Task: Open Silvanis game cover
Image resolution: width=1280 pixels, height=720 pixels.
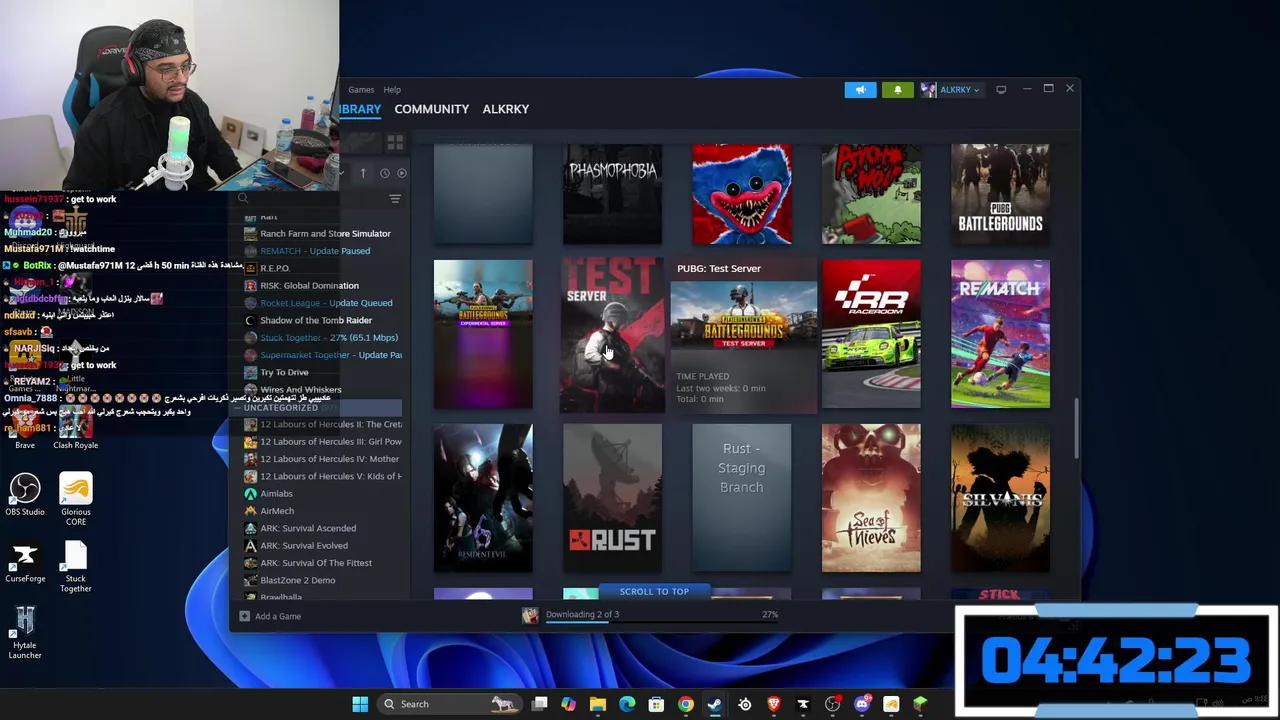Action: point(1000,498)
